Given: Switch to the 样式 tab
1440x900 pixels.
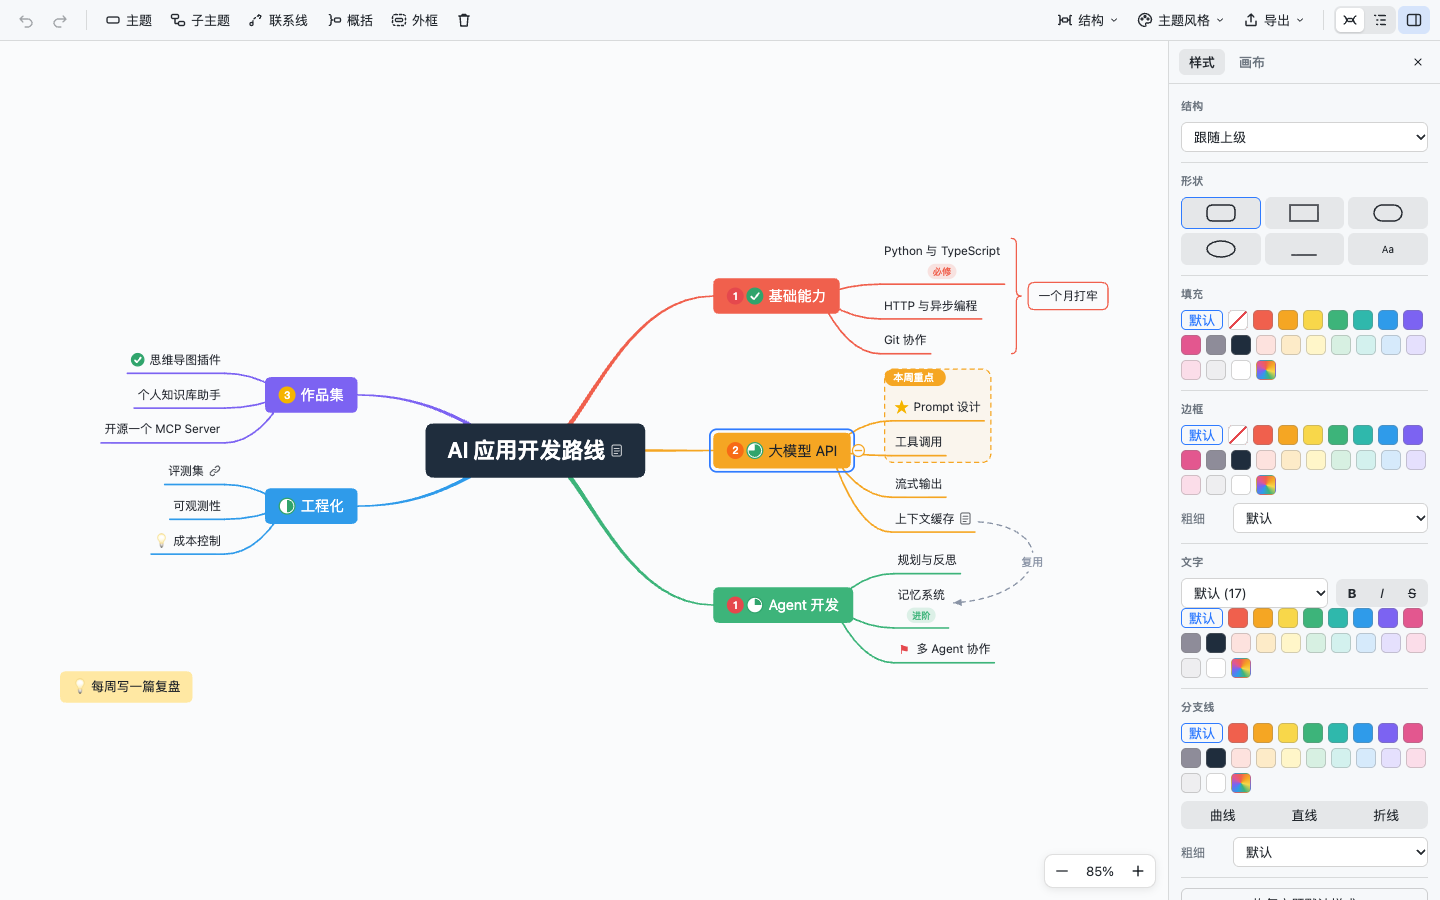Looking at the screenshot, I should (1202, 62).
